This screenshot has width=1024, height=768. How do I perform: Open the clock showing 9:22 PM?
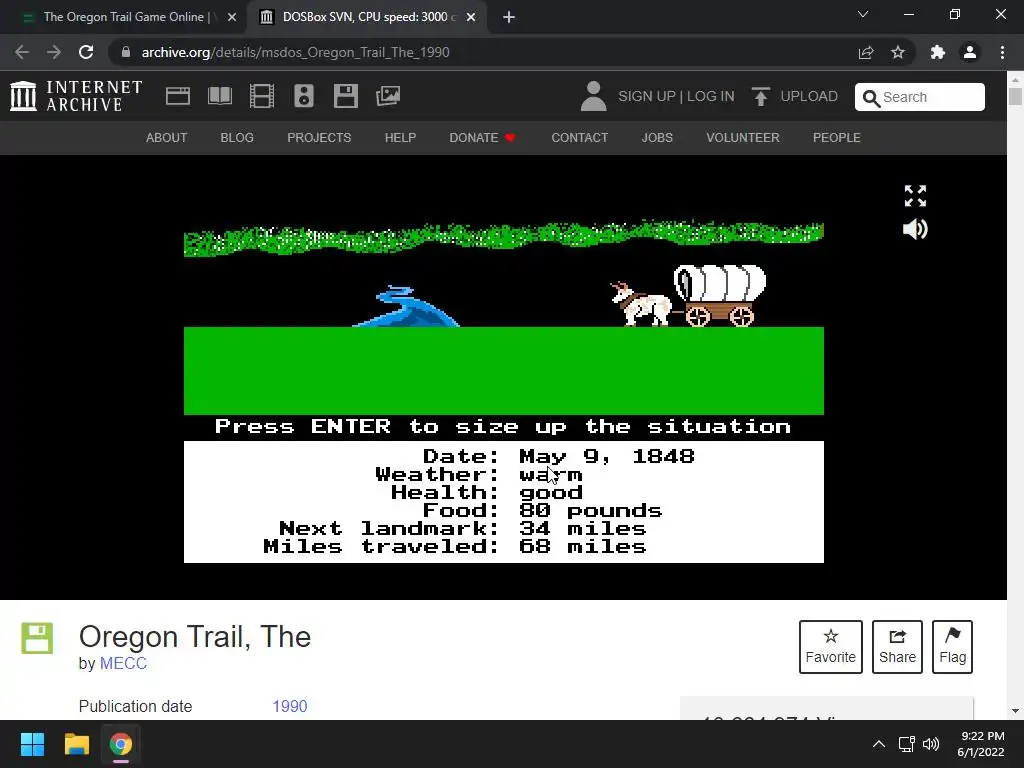click(x=981, y=744)
